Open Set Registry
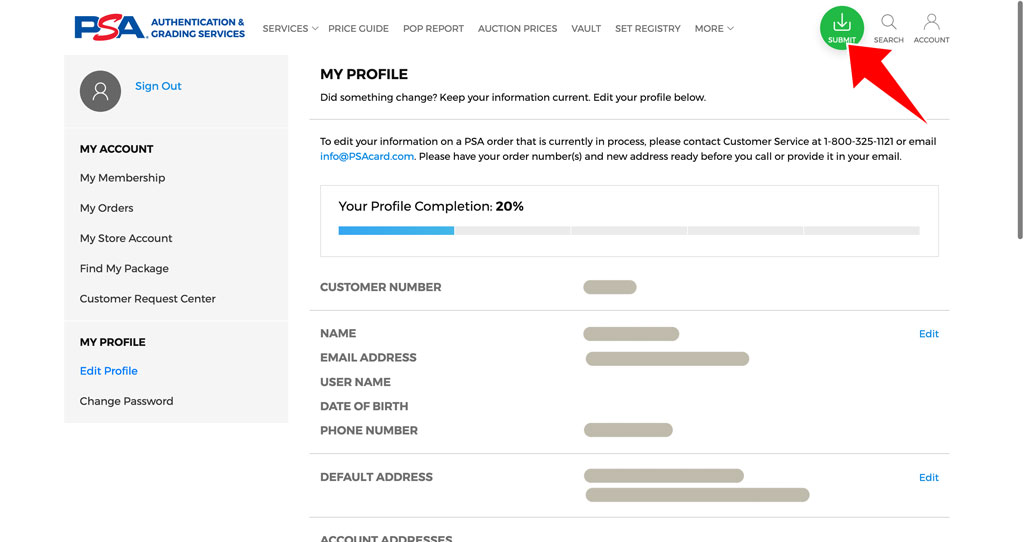 647,29
